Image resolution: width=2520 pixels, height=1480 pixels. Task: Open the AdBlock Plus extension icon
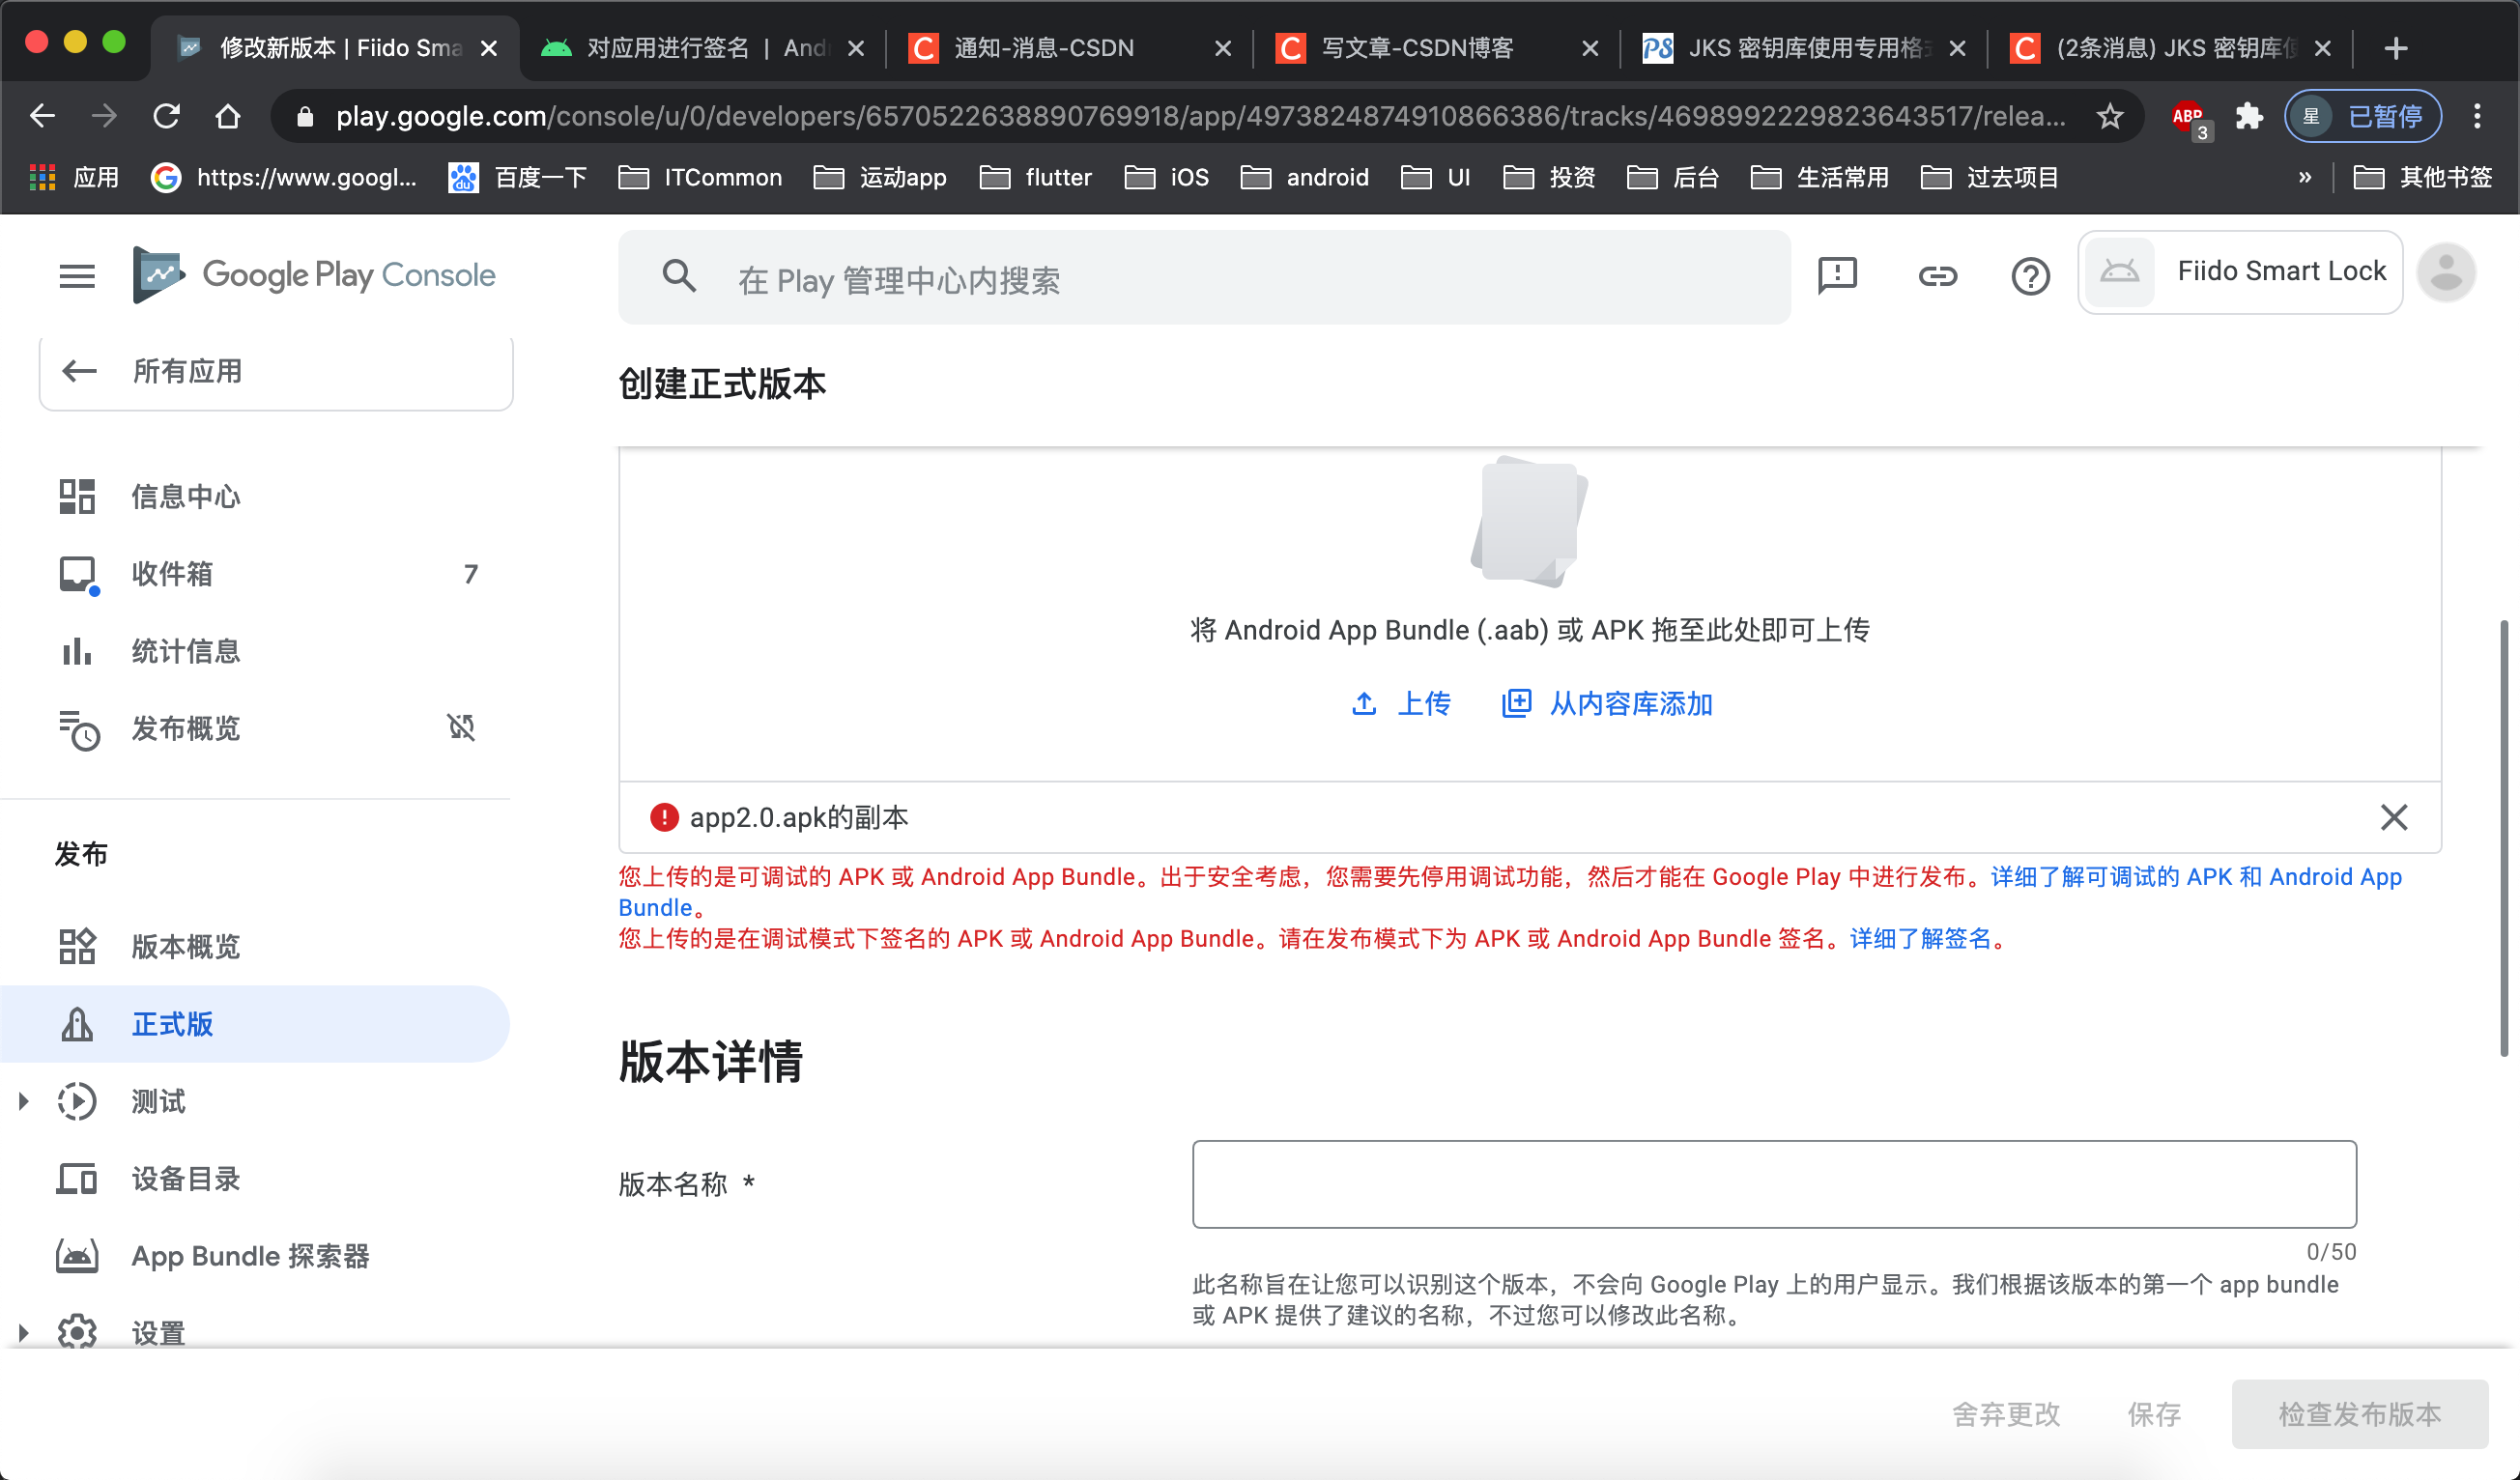pyautogui.click(x=2187, y=117)
